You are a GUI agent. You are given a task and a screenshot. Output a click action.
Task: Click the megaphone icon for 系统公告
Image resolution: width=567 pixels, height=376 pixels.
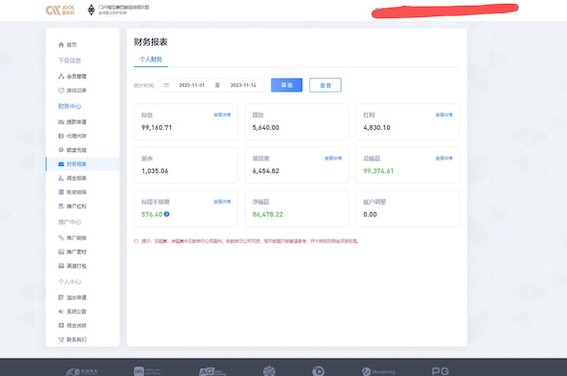click(x=61, y=311)
